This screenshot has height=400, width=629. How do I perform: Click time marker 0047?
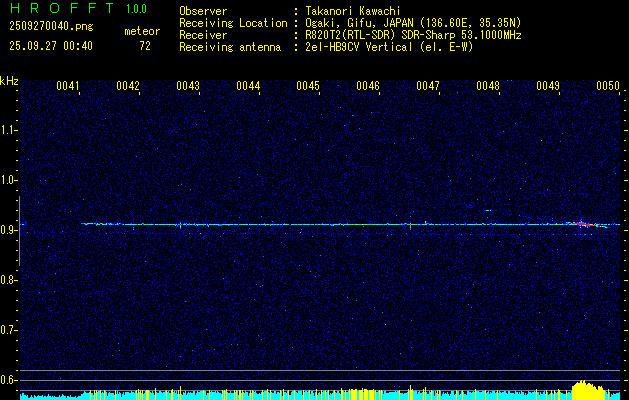pos(428,87)
